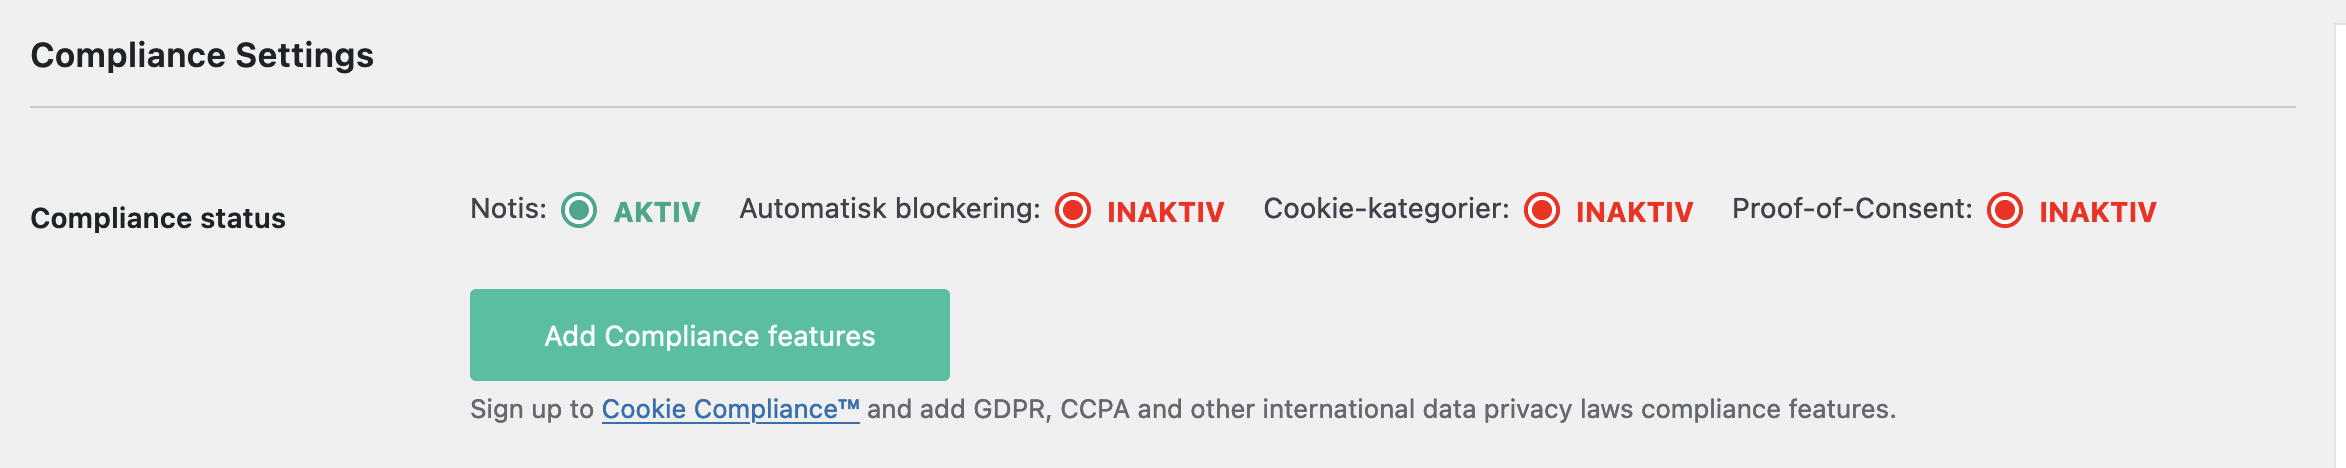Click the red Proof-of-Consent status icon

2005,211
